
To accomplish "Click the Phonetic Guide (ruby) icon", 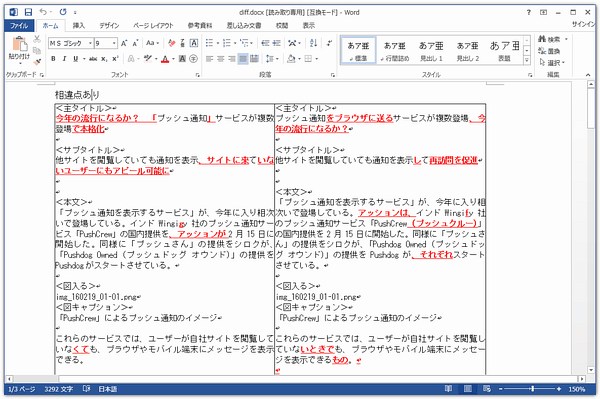I will point(183,43).
